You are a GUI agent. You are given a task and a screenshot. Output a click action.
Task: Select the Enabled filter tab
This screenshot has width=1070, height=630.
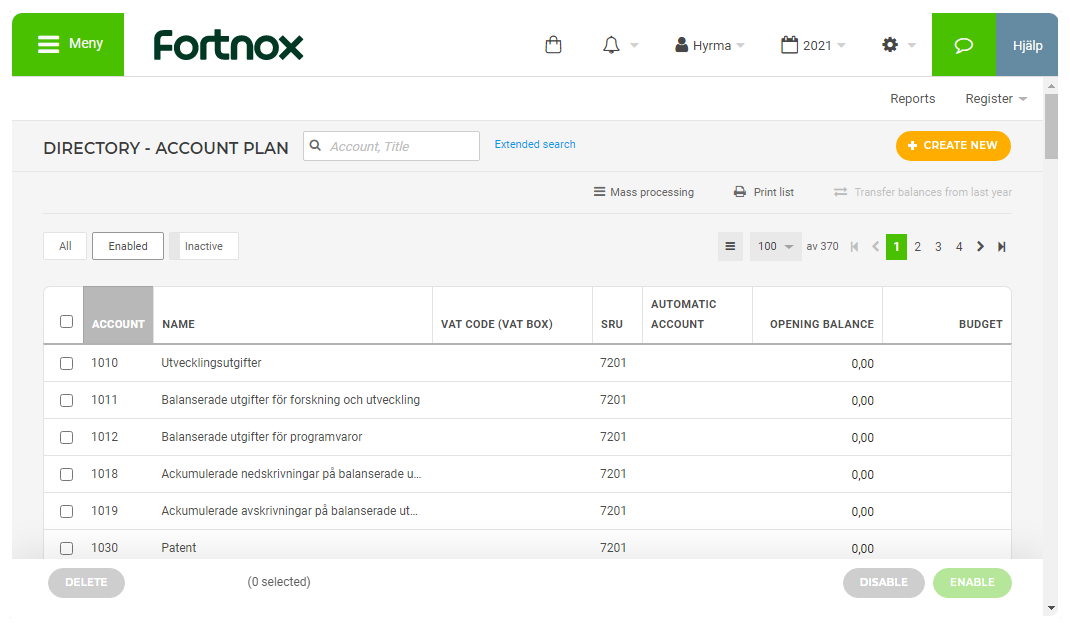(128, 246)
